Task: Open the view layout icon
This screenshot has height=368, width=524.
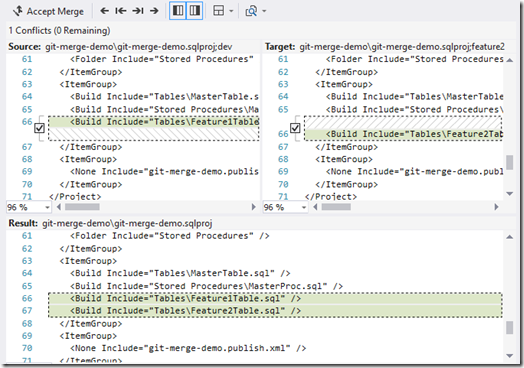Action: click(x=219, y=11)
